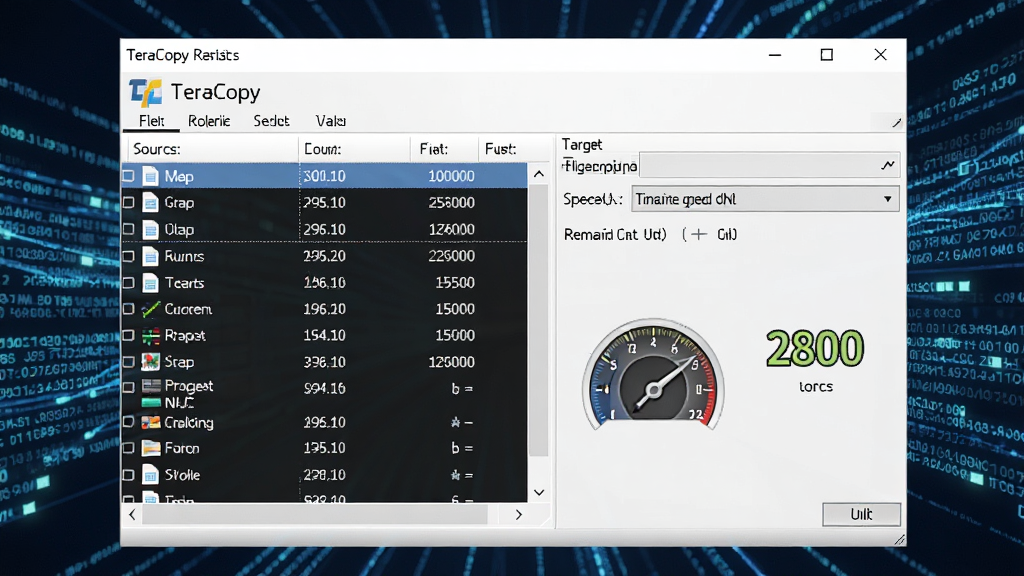Screen dimensions: 1024x576
Task: Click the vertical scrollbar down arrow
Action: pos(539,492)
